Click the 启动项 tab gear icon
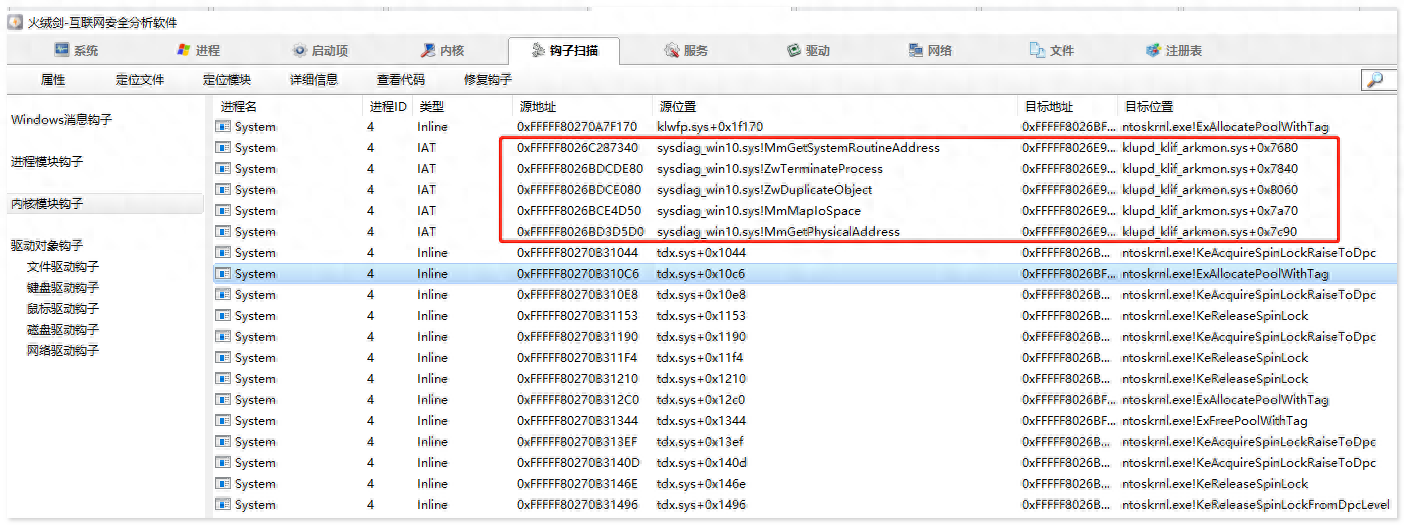1404x525 pixels. [300, 50]
